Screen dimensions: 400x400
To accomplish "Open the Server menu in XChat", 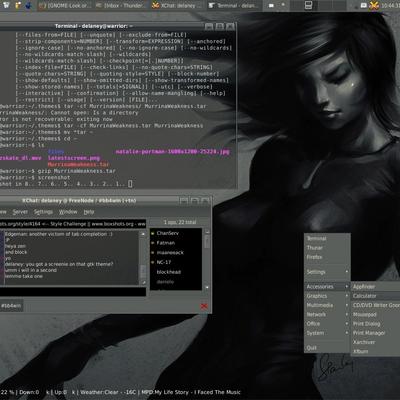I will pyautogui.click(x=20, y=212).
